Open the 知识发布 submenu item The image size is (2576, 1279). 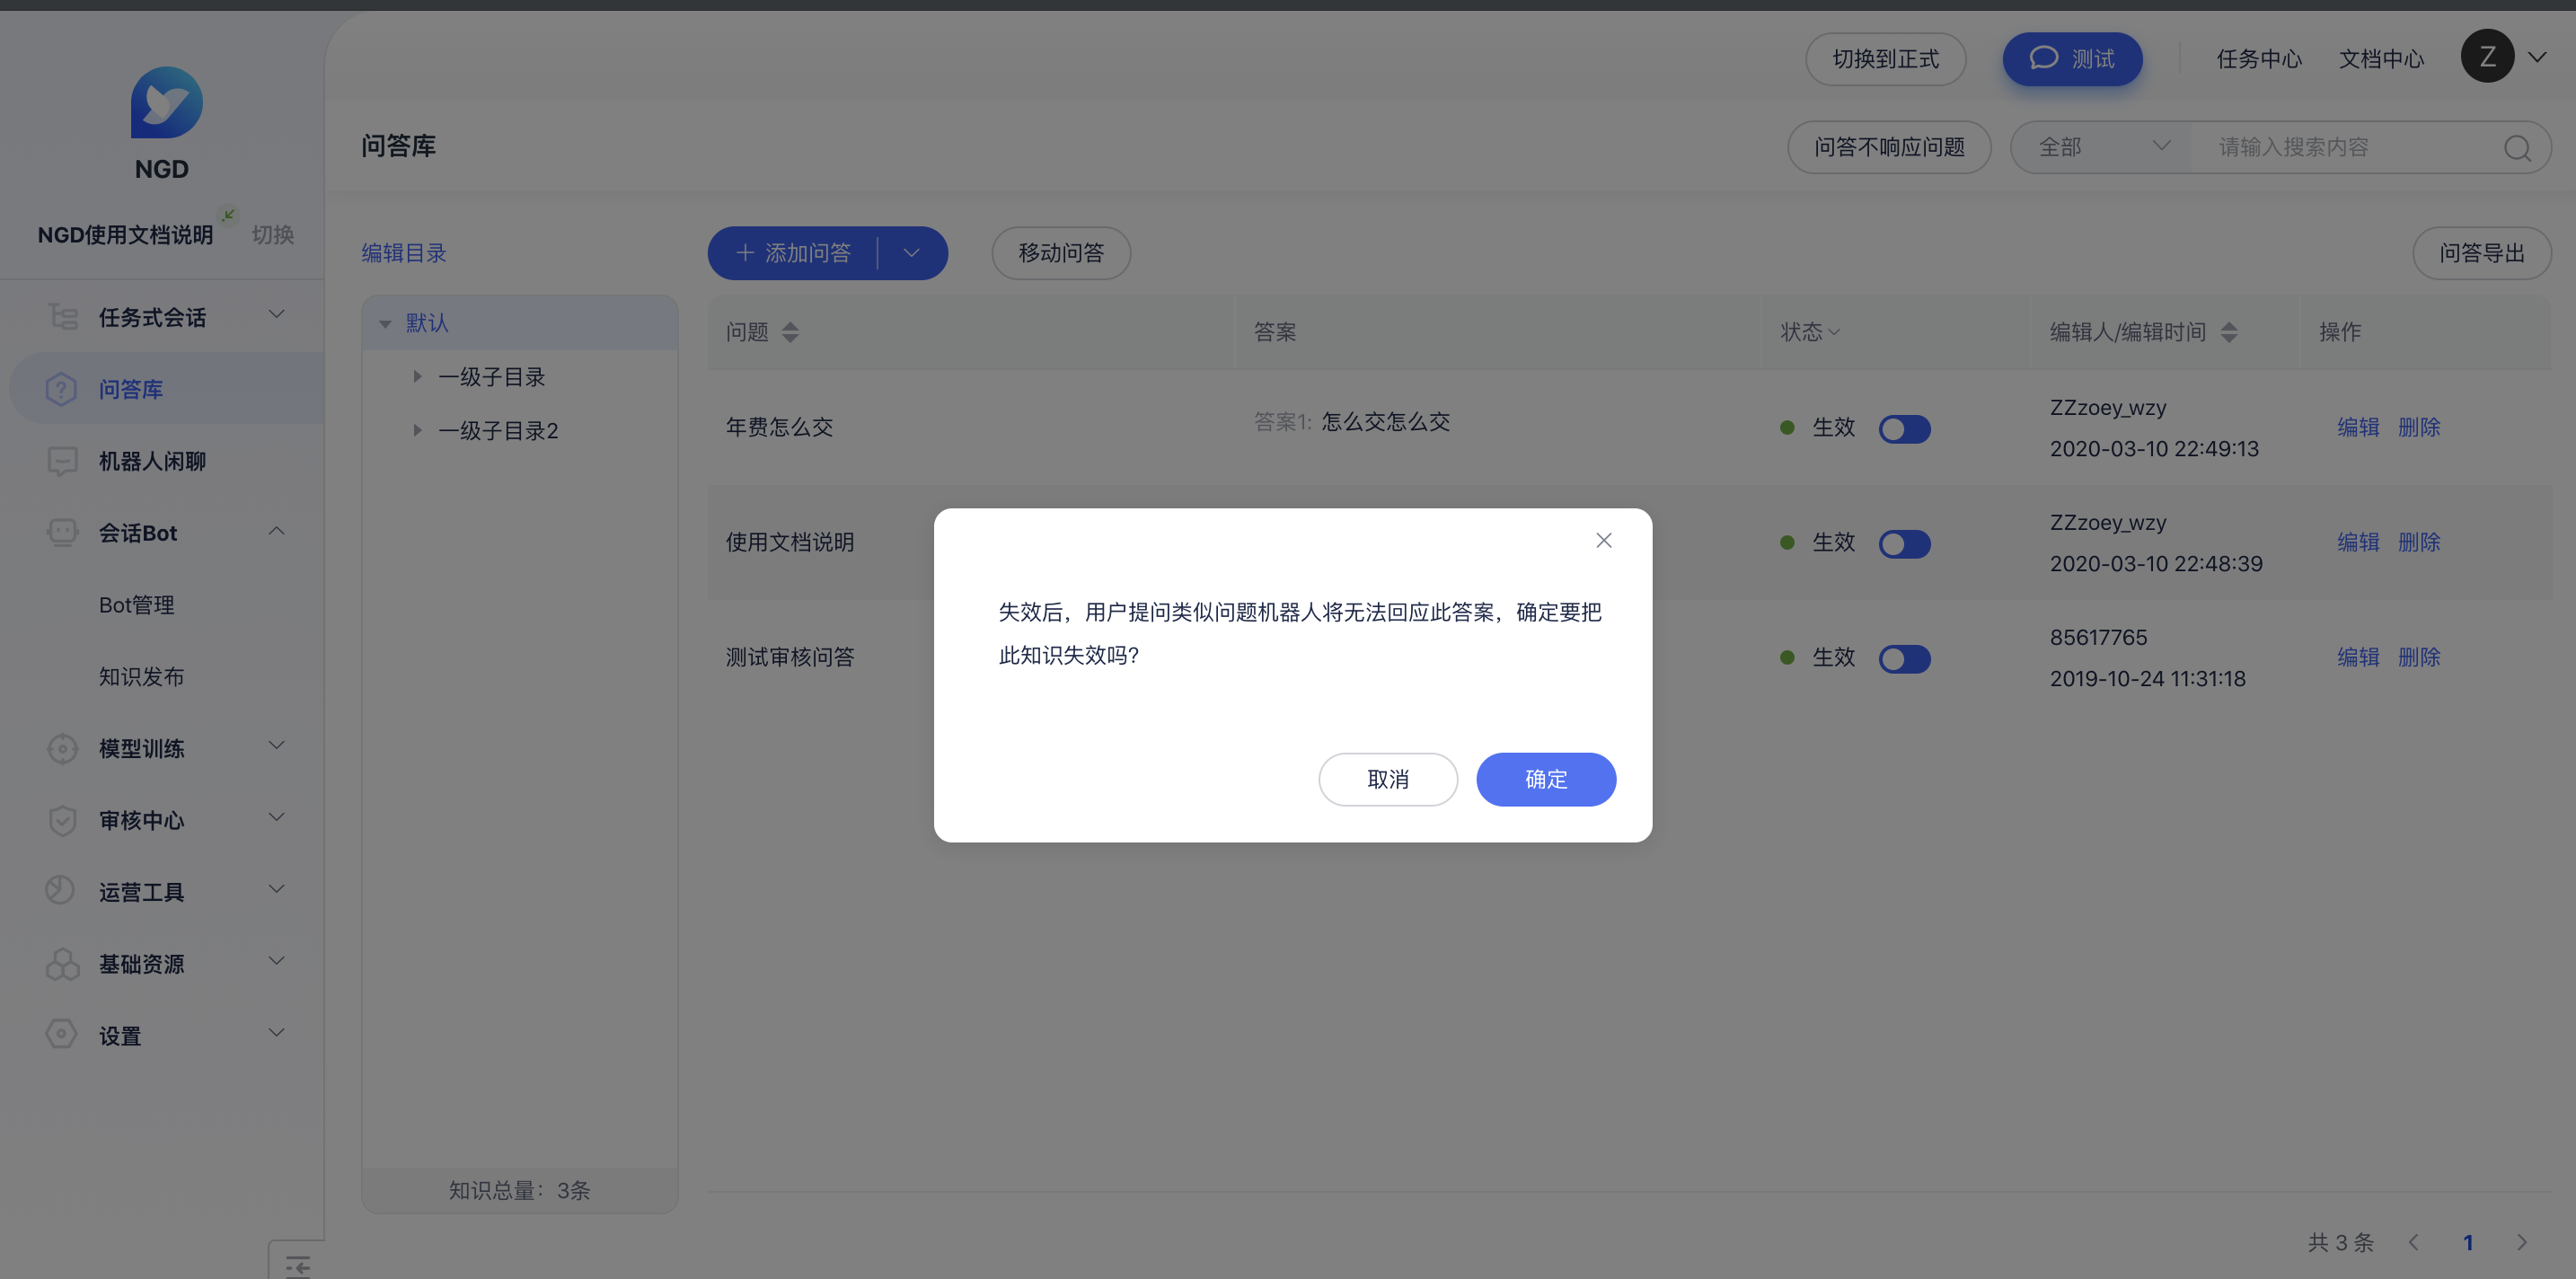(141, 677)
